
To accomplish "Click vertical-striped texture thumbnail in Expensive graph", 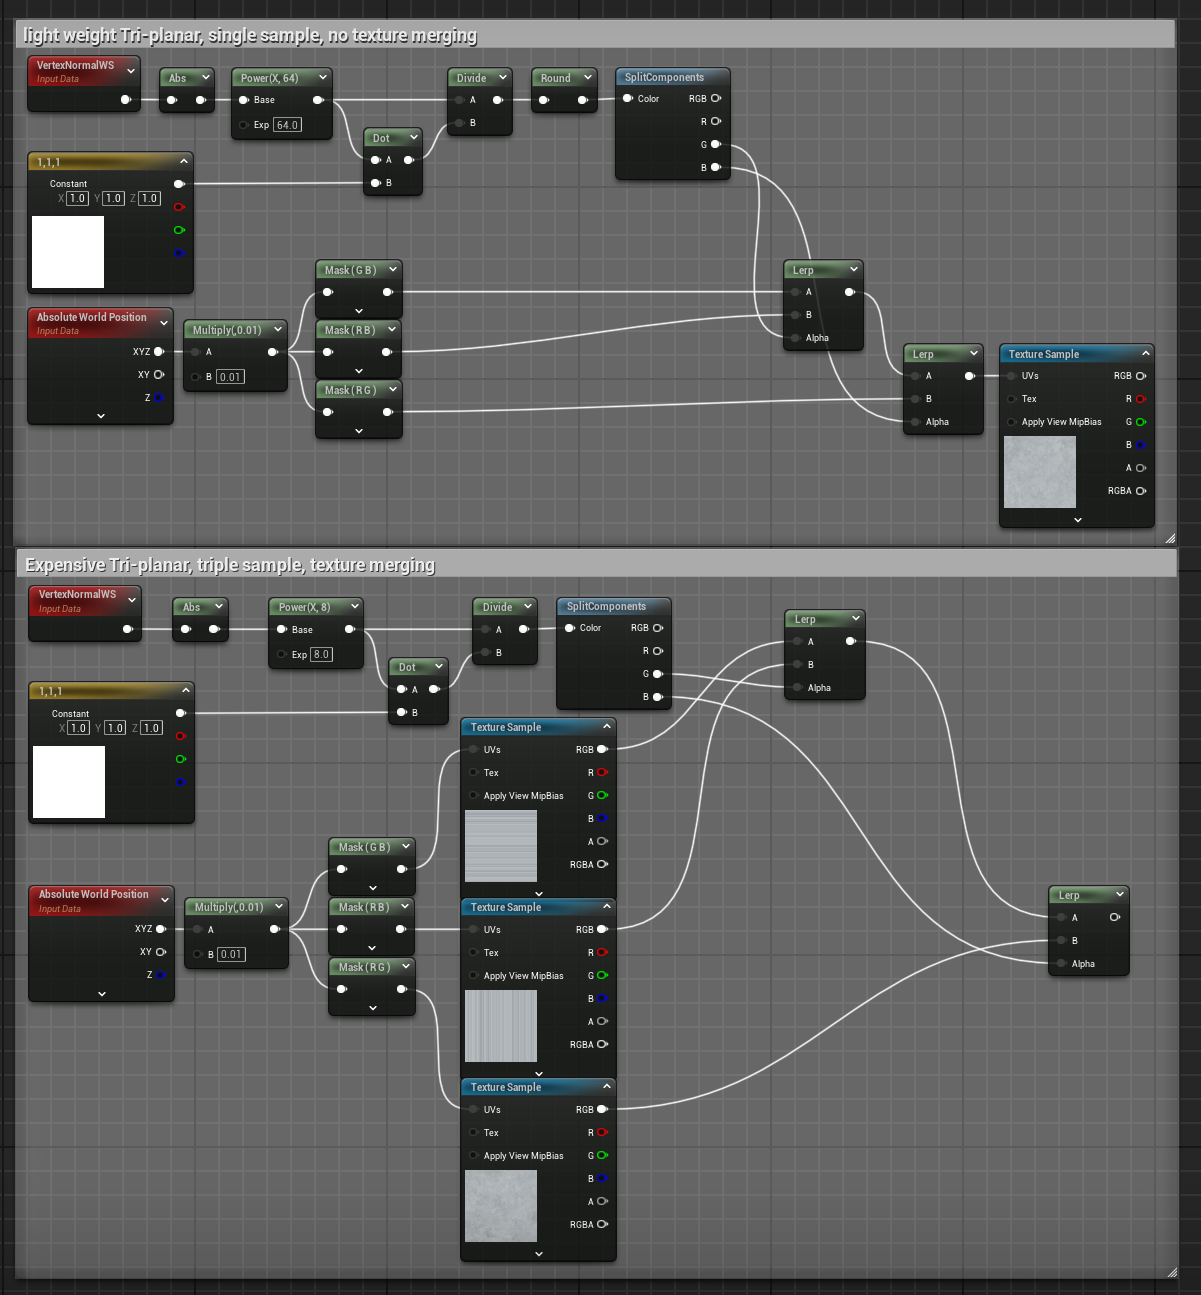I will (x=501, y=1026).
